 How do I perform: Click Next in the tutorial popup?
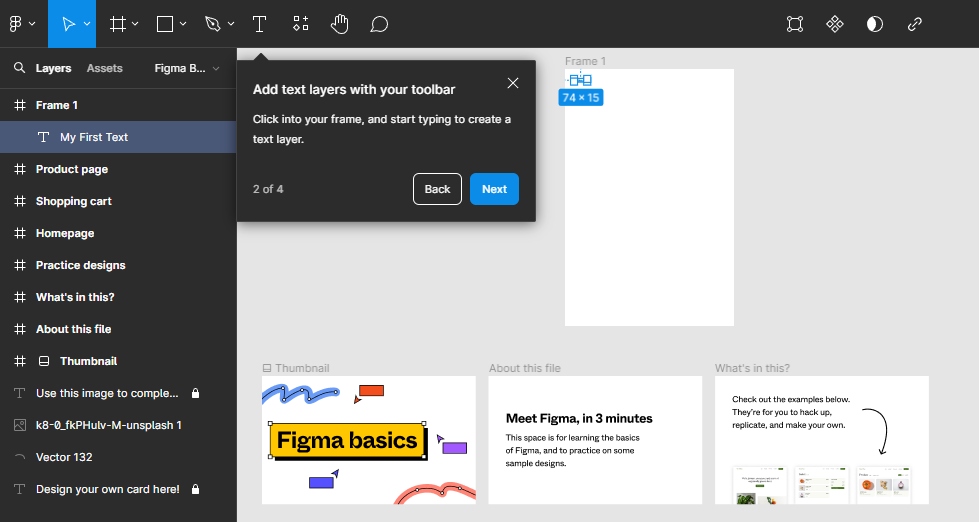pyautogui.click(x=494, y=189)
